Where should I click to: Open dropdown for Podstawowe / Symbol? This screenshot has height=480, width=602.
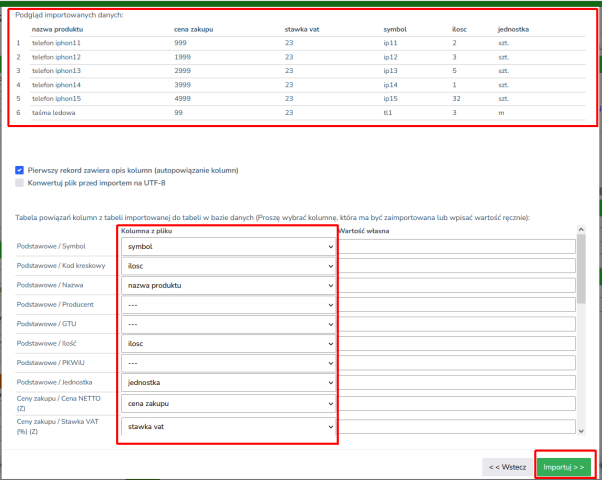[x=228, y=247]
